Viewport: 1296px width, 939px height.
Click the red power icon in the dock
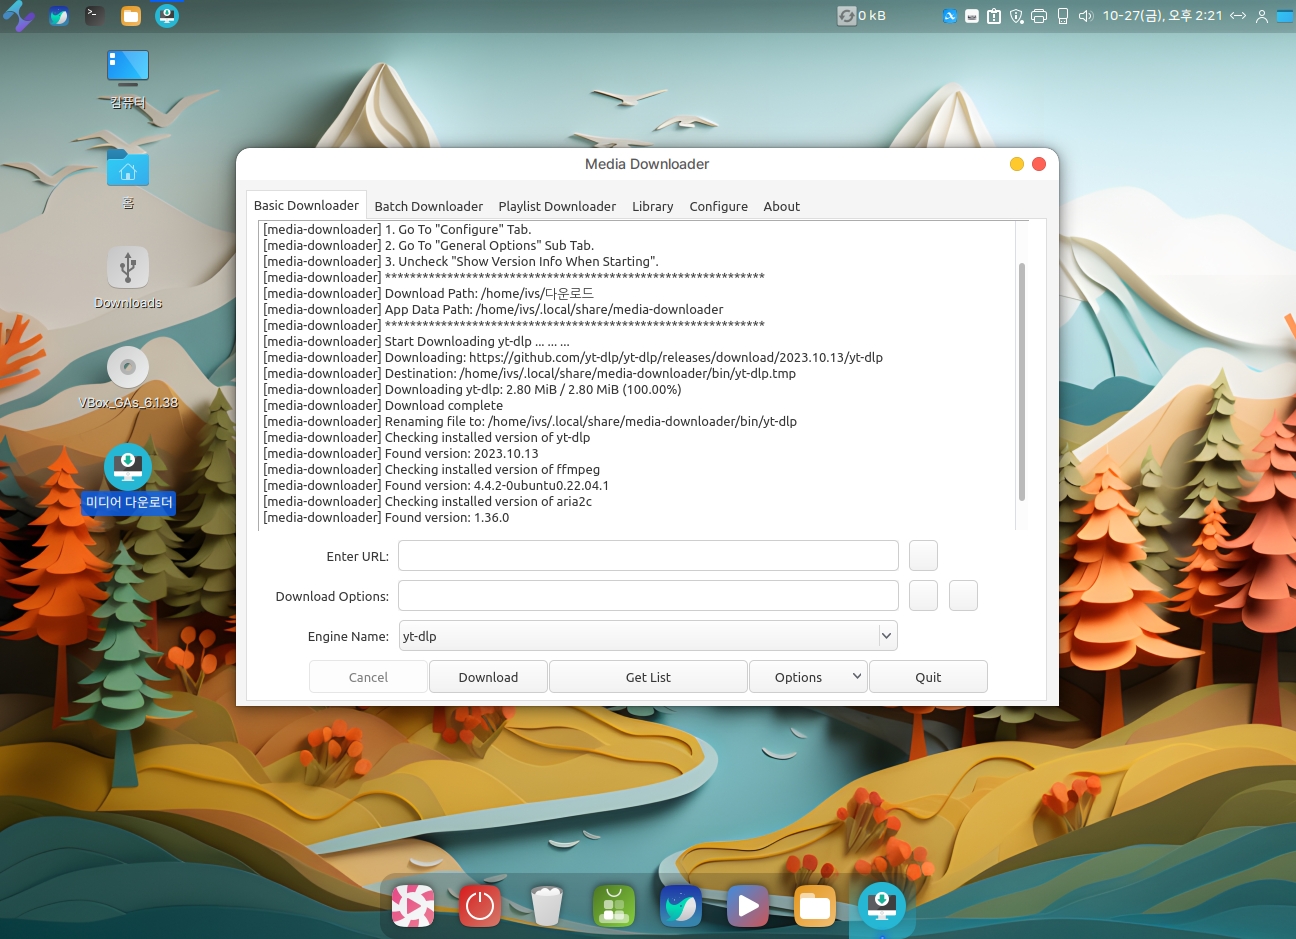(480, 906)
